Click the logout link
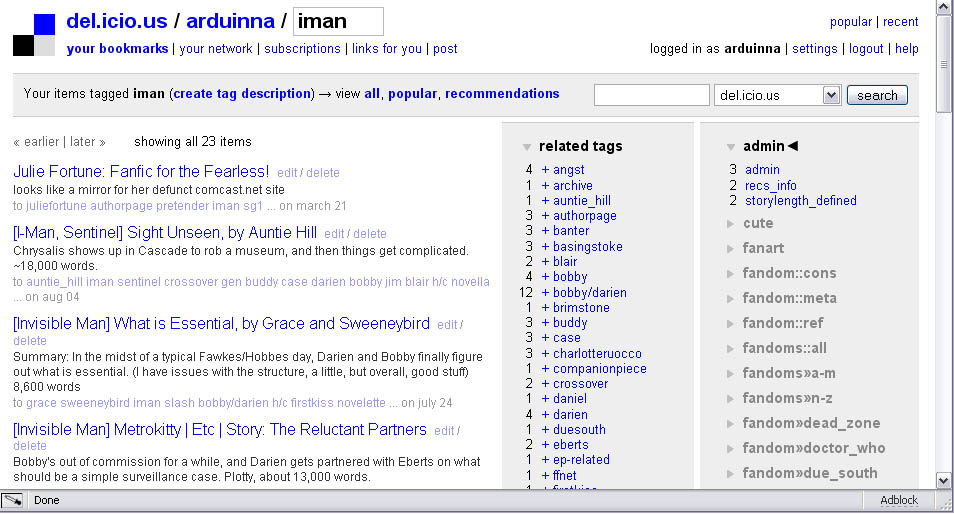Image resolution: width=954 pixels, height=514 pixels. pyautogui.click(x=866, y=49)
